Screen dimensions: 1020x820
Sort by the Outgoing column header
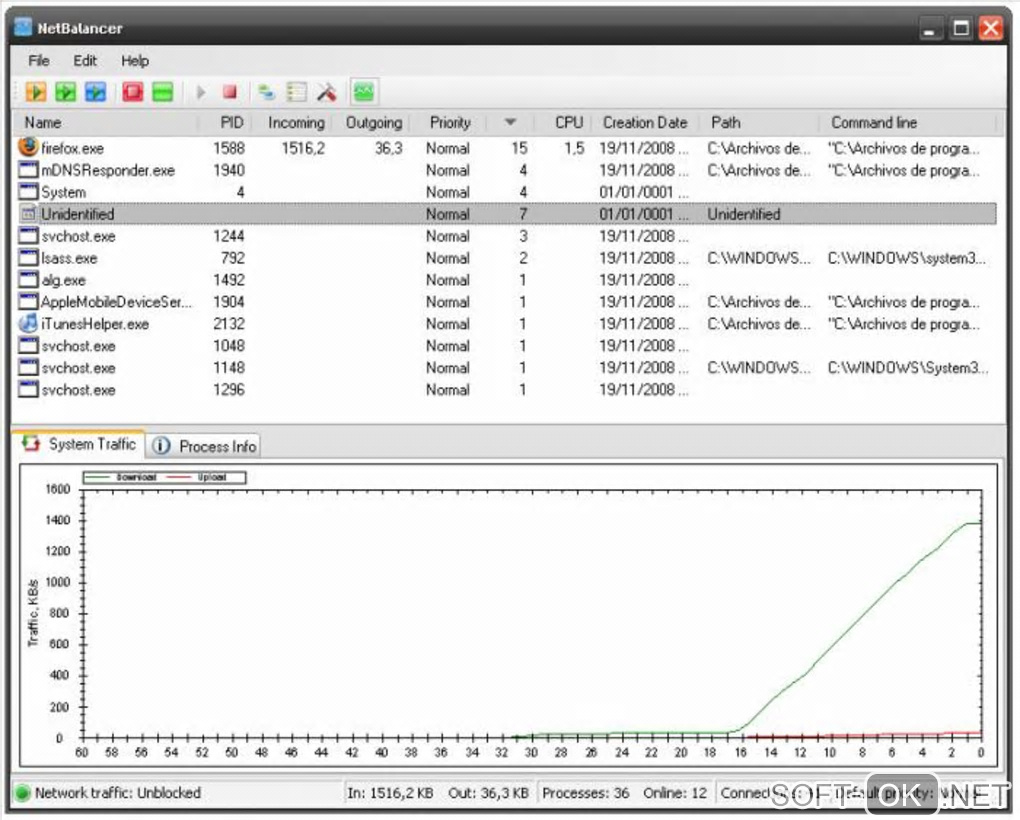pyautogui.click(x=371, y=122)
